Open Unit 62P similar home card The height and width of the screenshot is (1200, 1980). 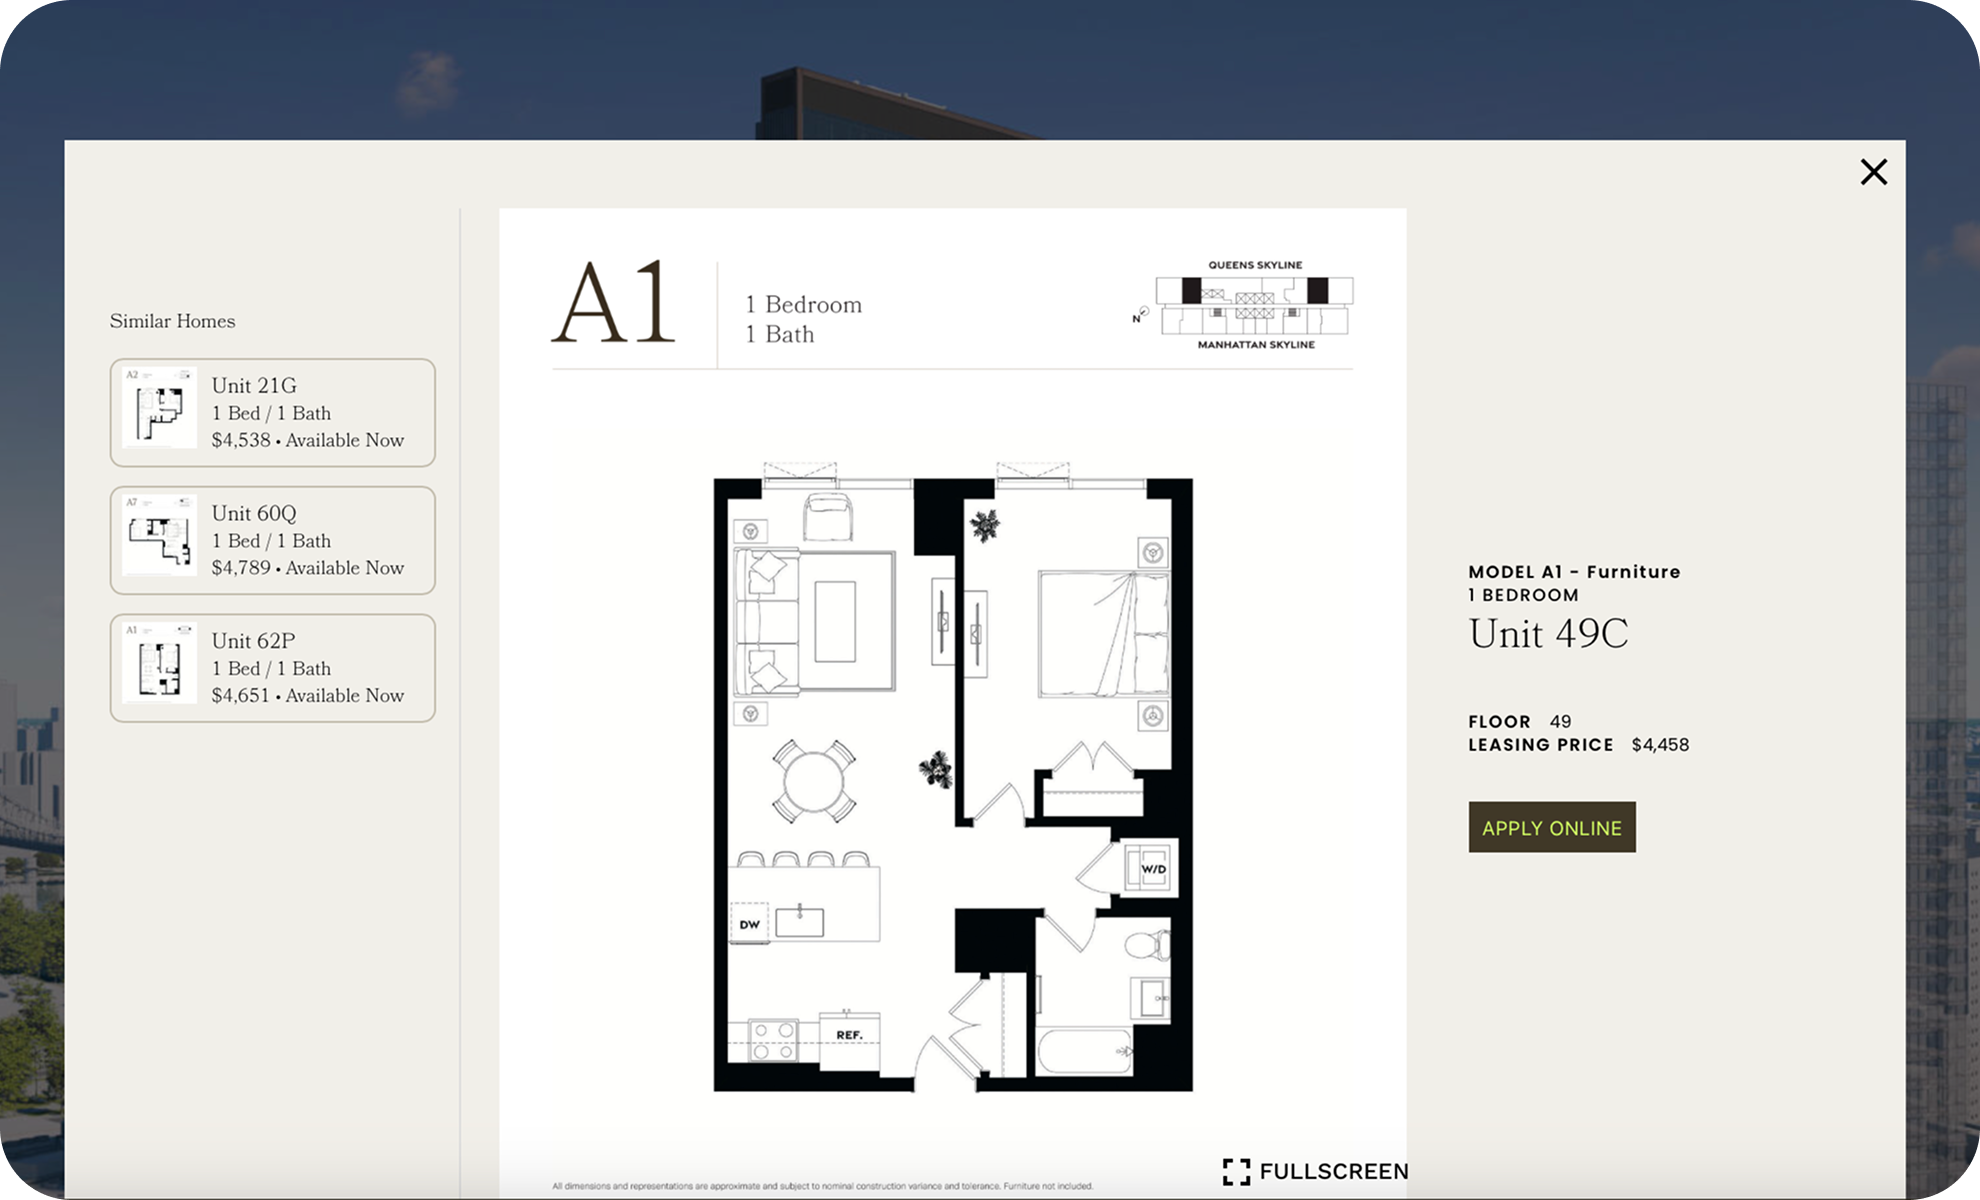click(273, 668)
